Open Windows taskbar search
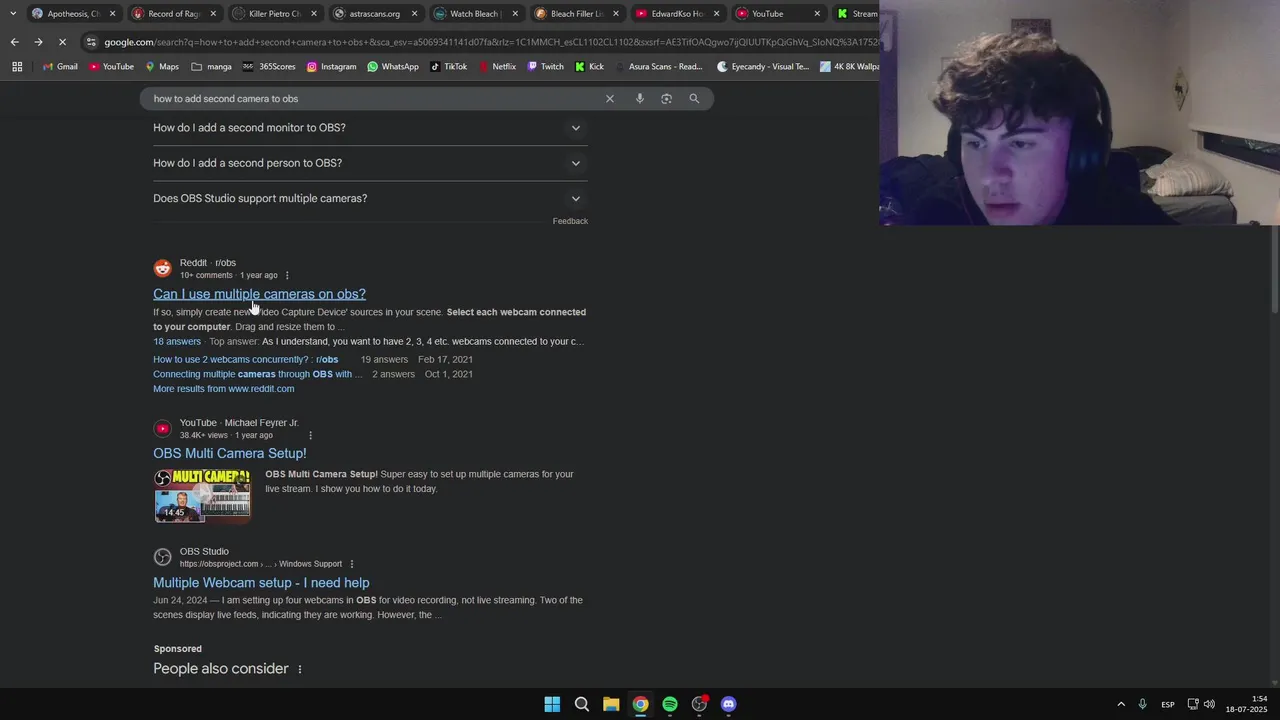Viewport: 1280px width, 720px height. [x=581, y=704]
